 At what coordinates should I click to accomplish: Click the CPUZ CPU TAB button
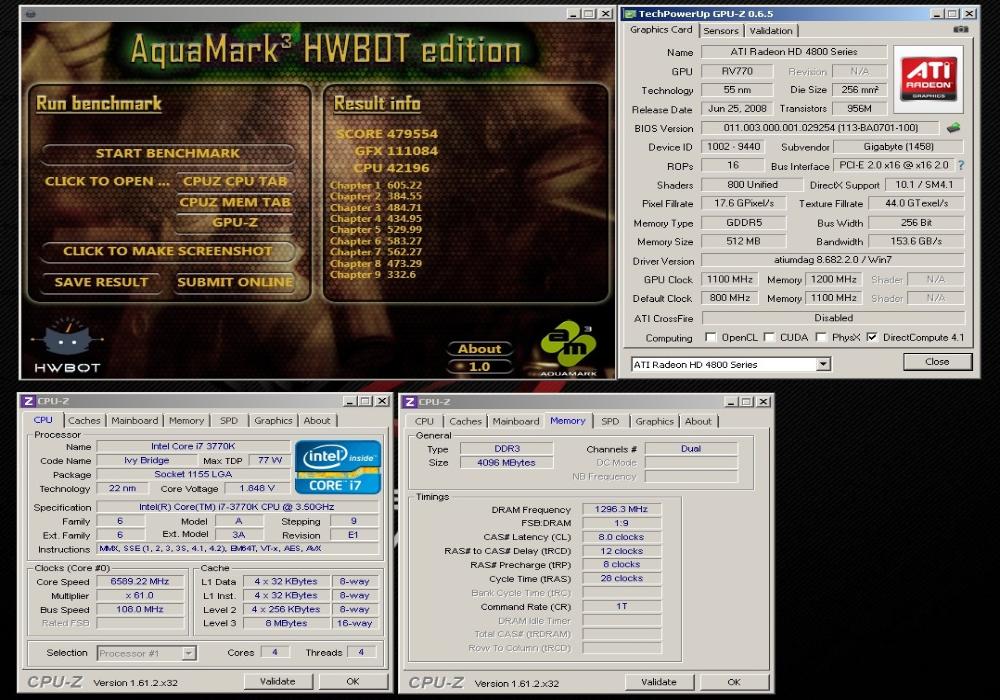coord(235,181)
